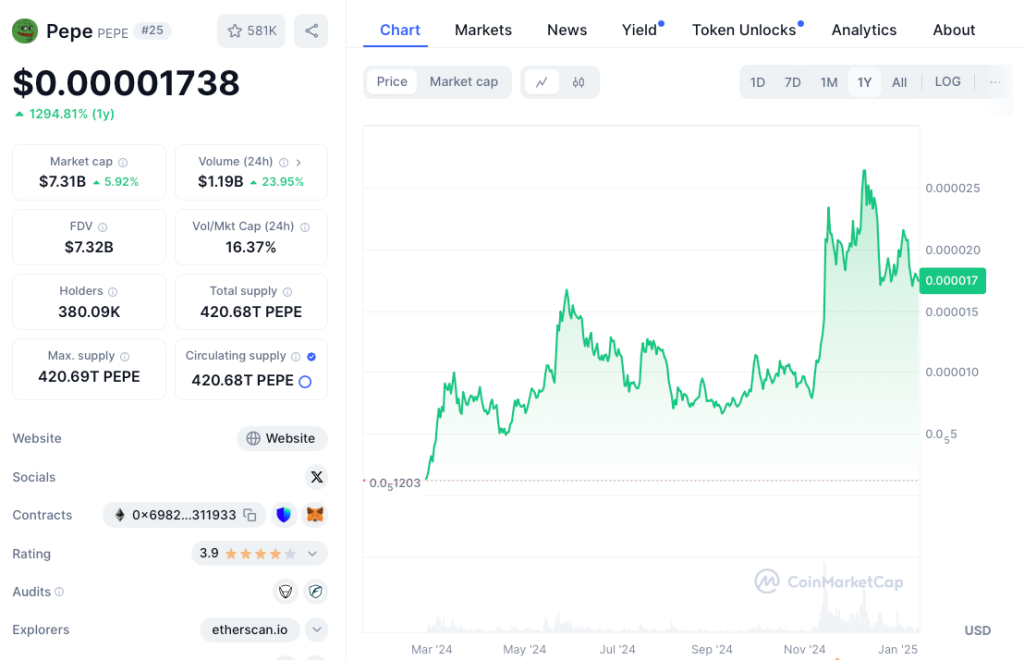Viewport: 1024px width, 660px height.
Task: Star Pepe to add to watchlist
Action: click(251, 31)
